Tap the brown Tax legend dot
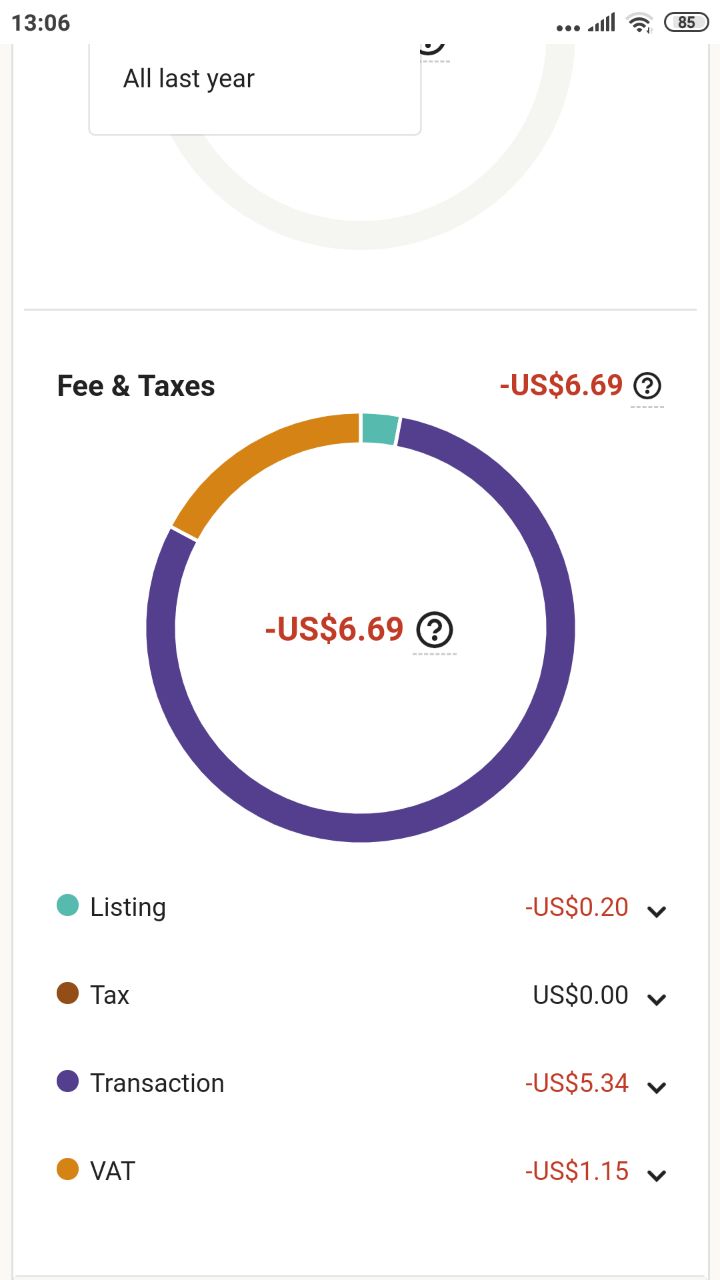This screenshot has height=1280, width=720. 68,994
